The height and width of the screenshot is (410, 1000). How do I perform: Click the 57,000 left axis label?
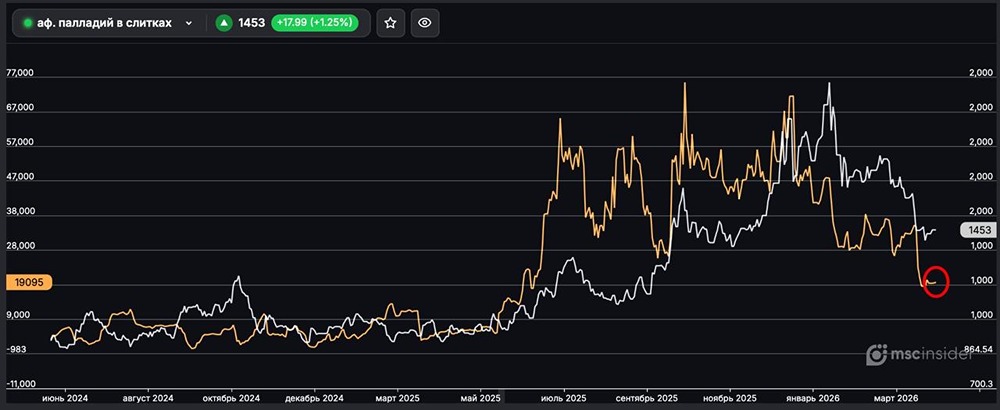tap(20, 142)
